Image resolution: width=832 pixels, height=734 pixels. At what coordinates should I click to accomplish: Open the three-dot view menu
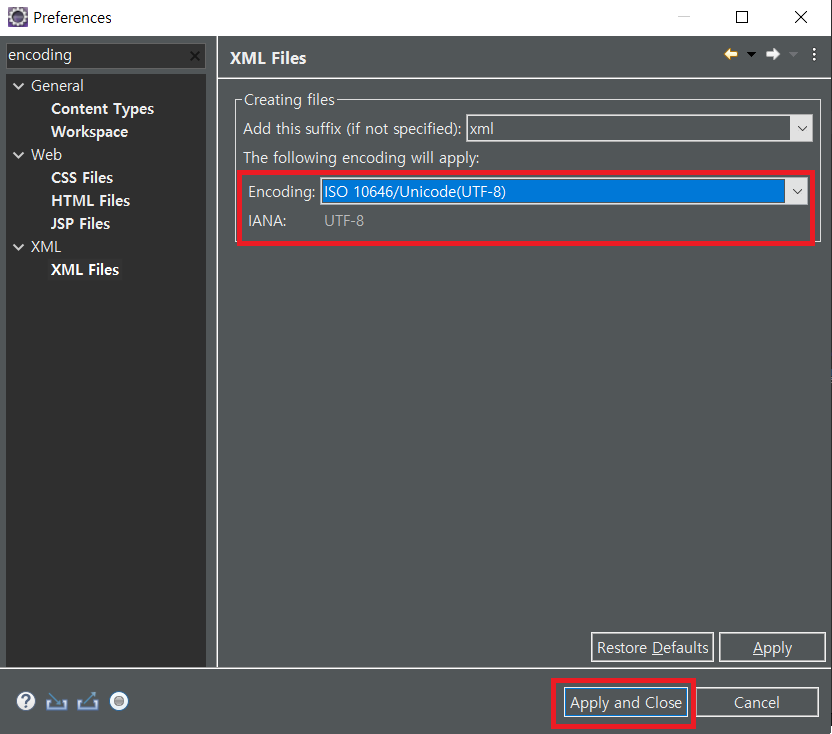click(814, 54)
